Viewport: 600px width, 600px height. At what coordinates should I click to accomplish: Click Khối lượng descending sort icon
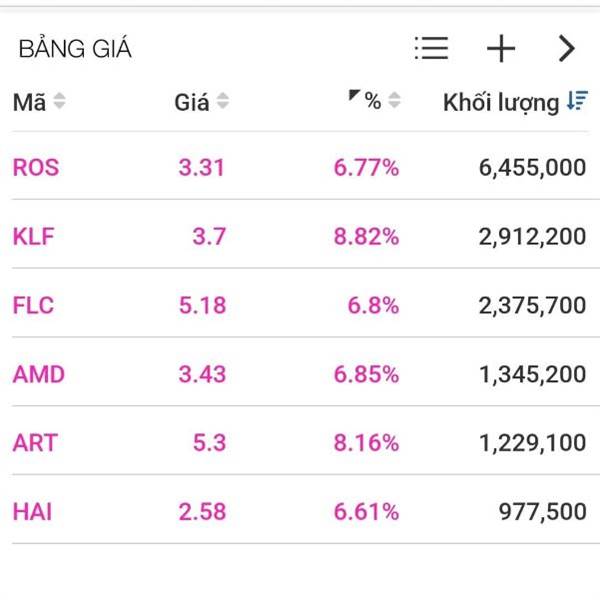(x=576, y=101)
